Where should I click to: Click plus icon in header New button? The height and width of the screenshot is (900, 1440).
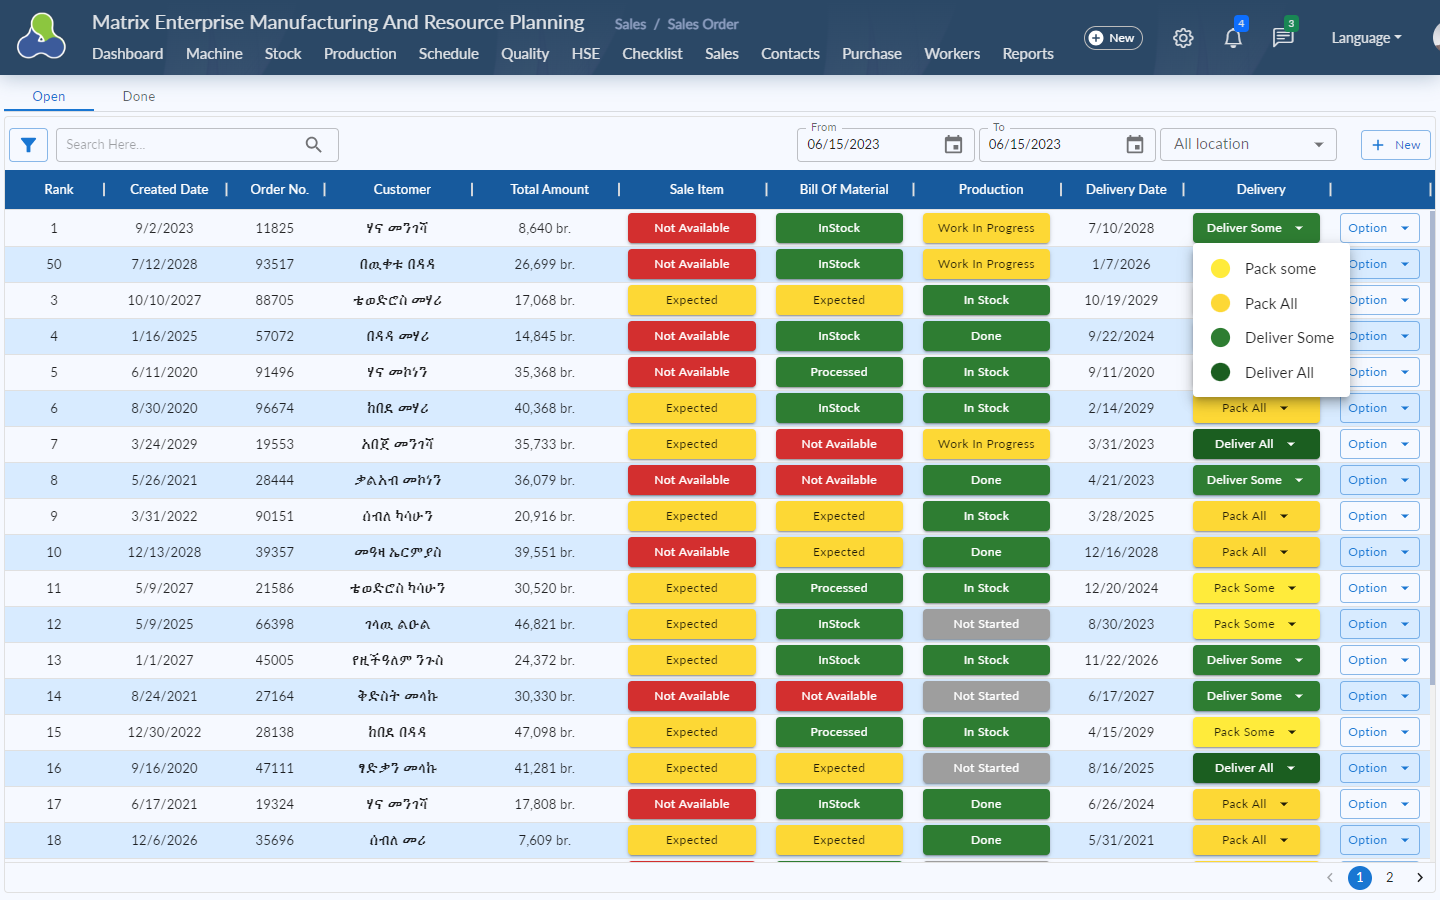tap(1096, 38)
